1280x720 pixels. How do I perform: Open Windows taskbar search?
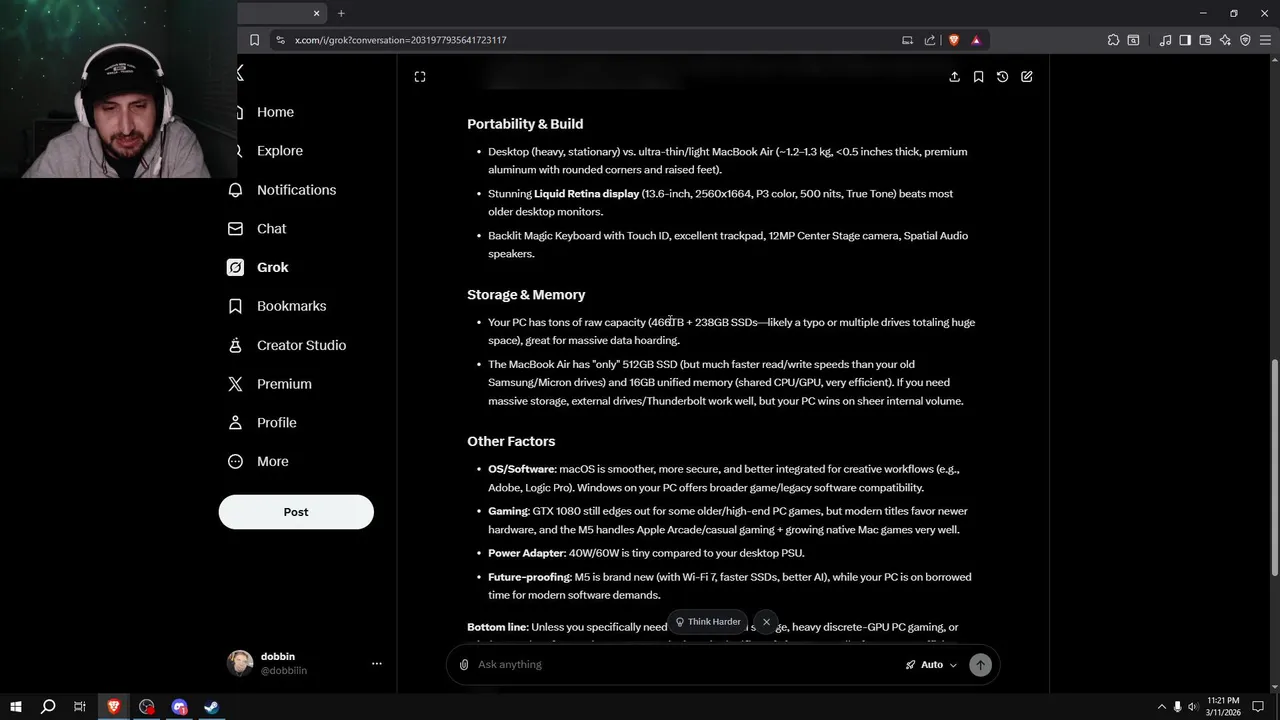click(x=47, y=707)
